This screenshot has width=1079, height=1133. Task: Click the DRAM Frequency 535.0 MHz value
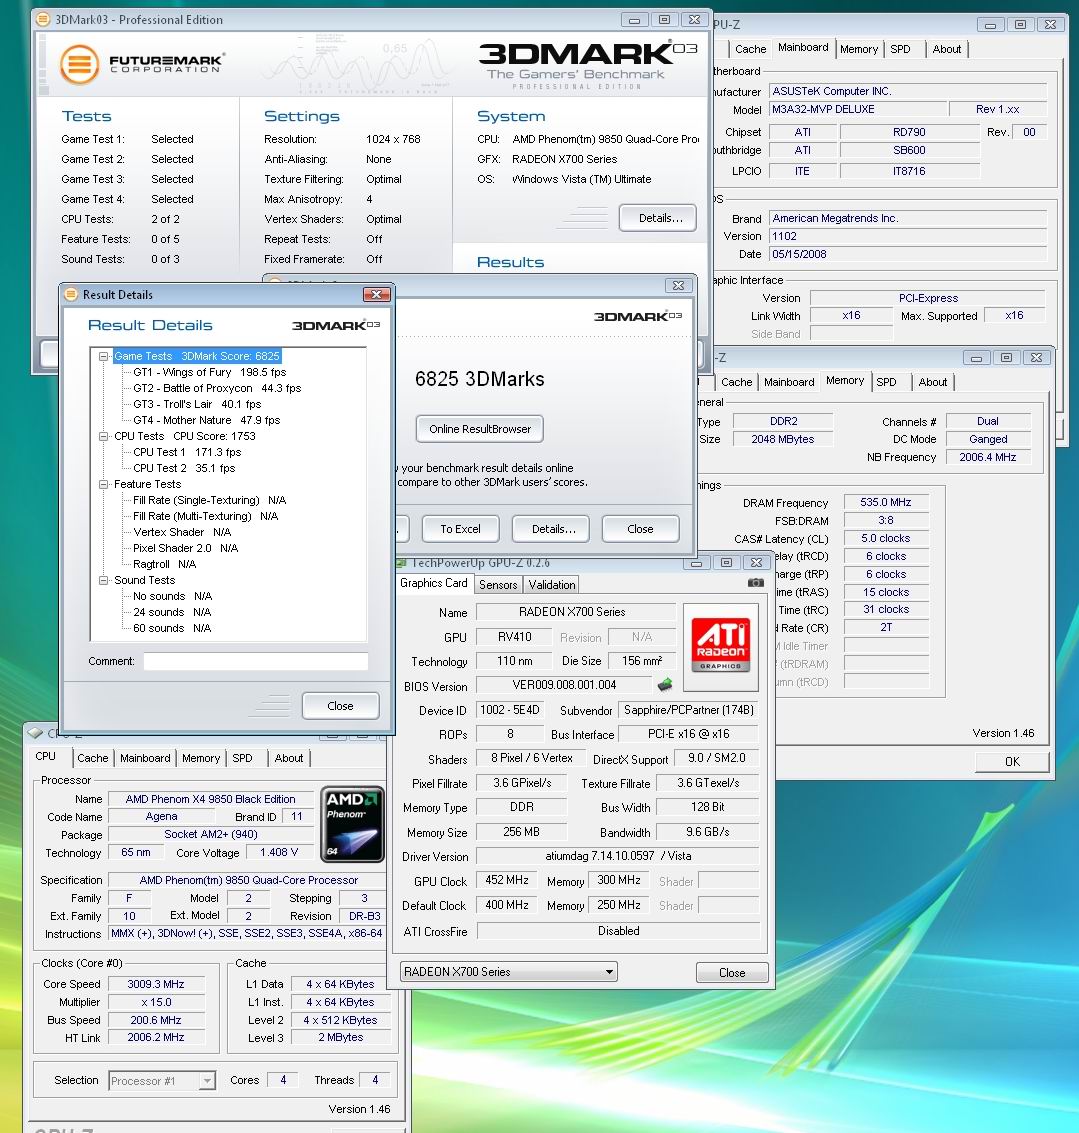point(886,502)
